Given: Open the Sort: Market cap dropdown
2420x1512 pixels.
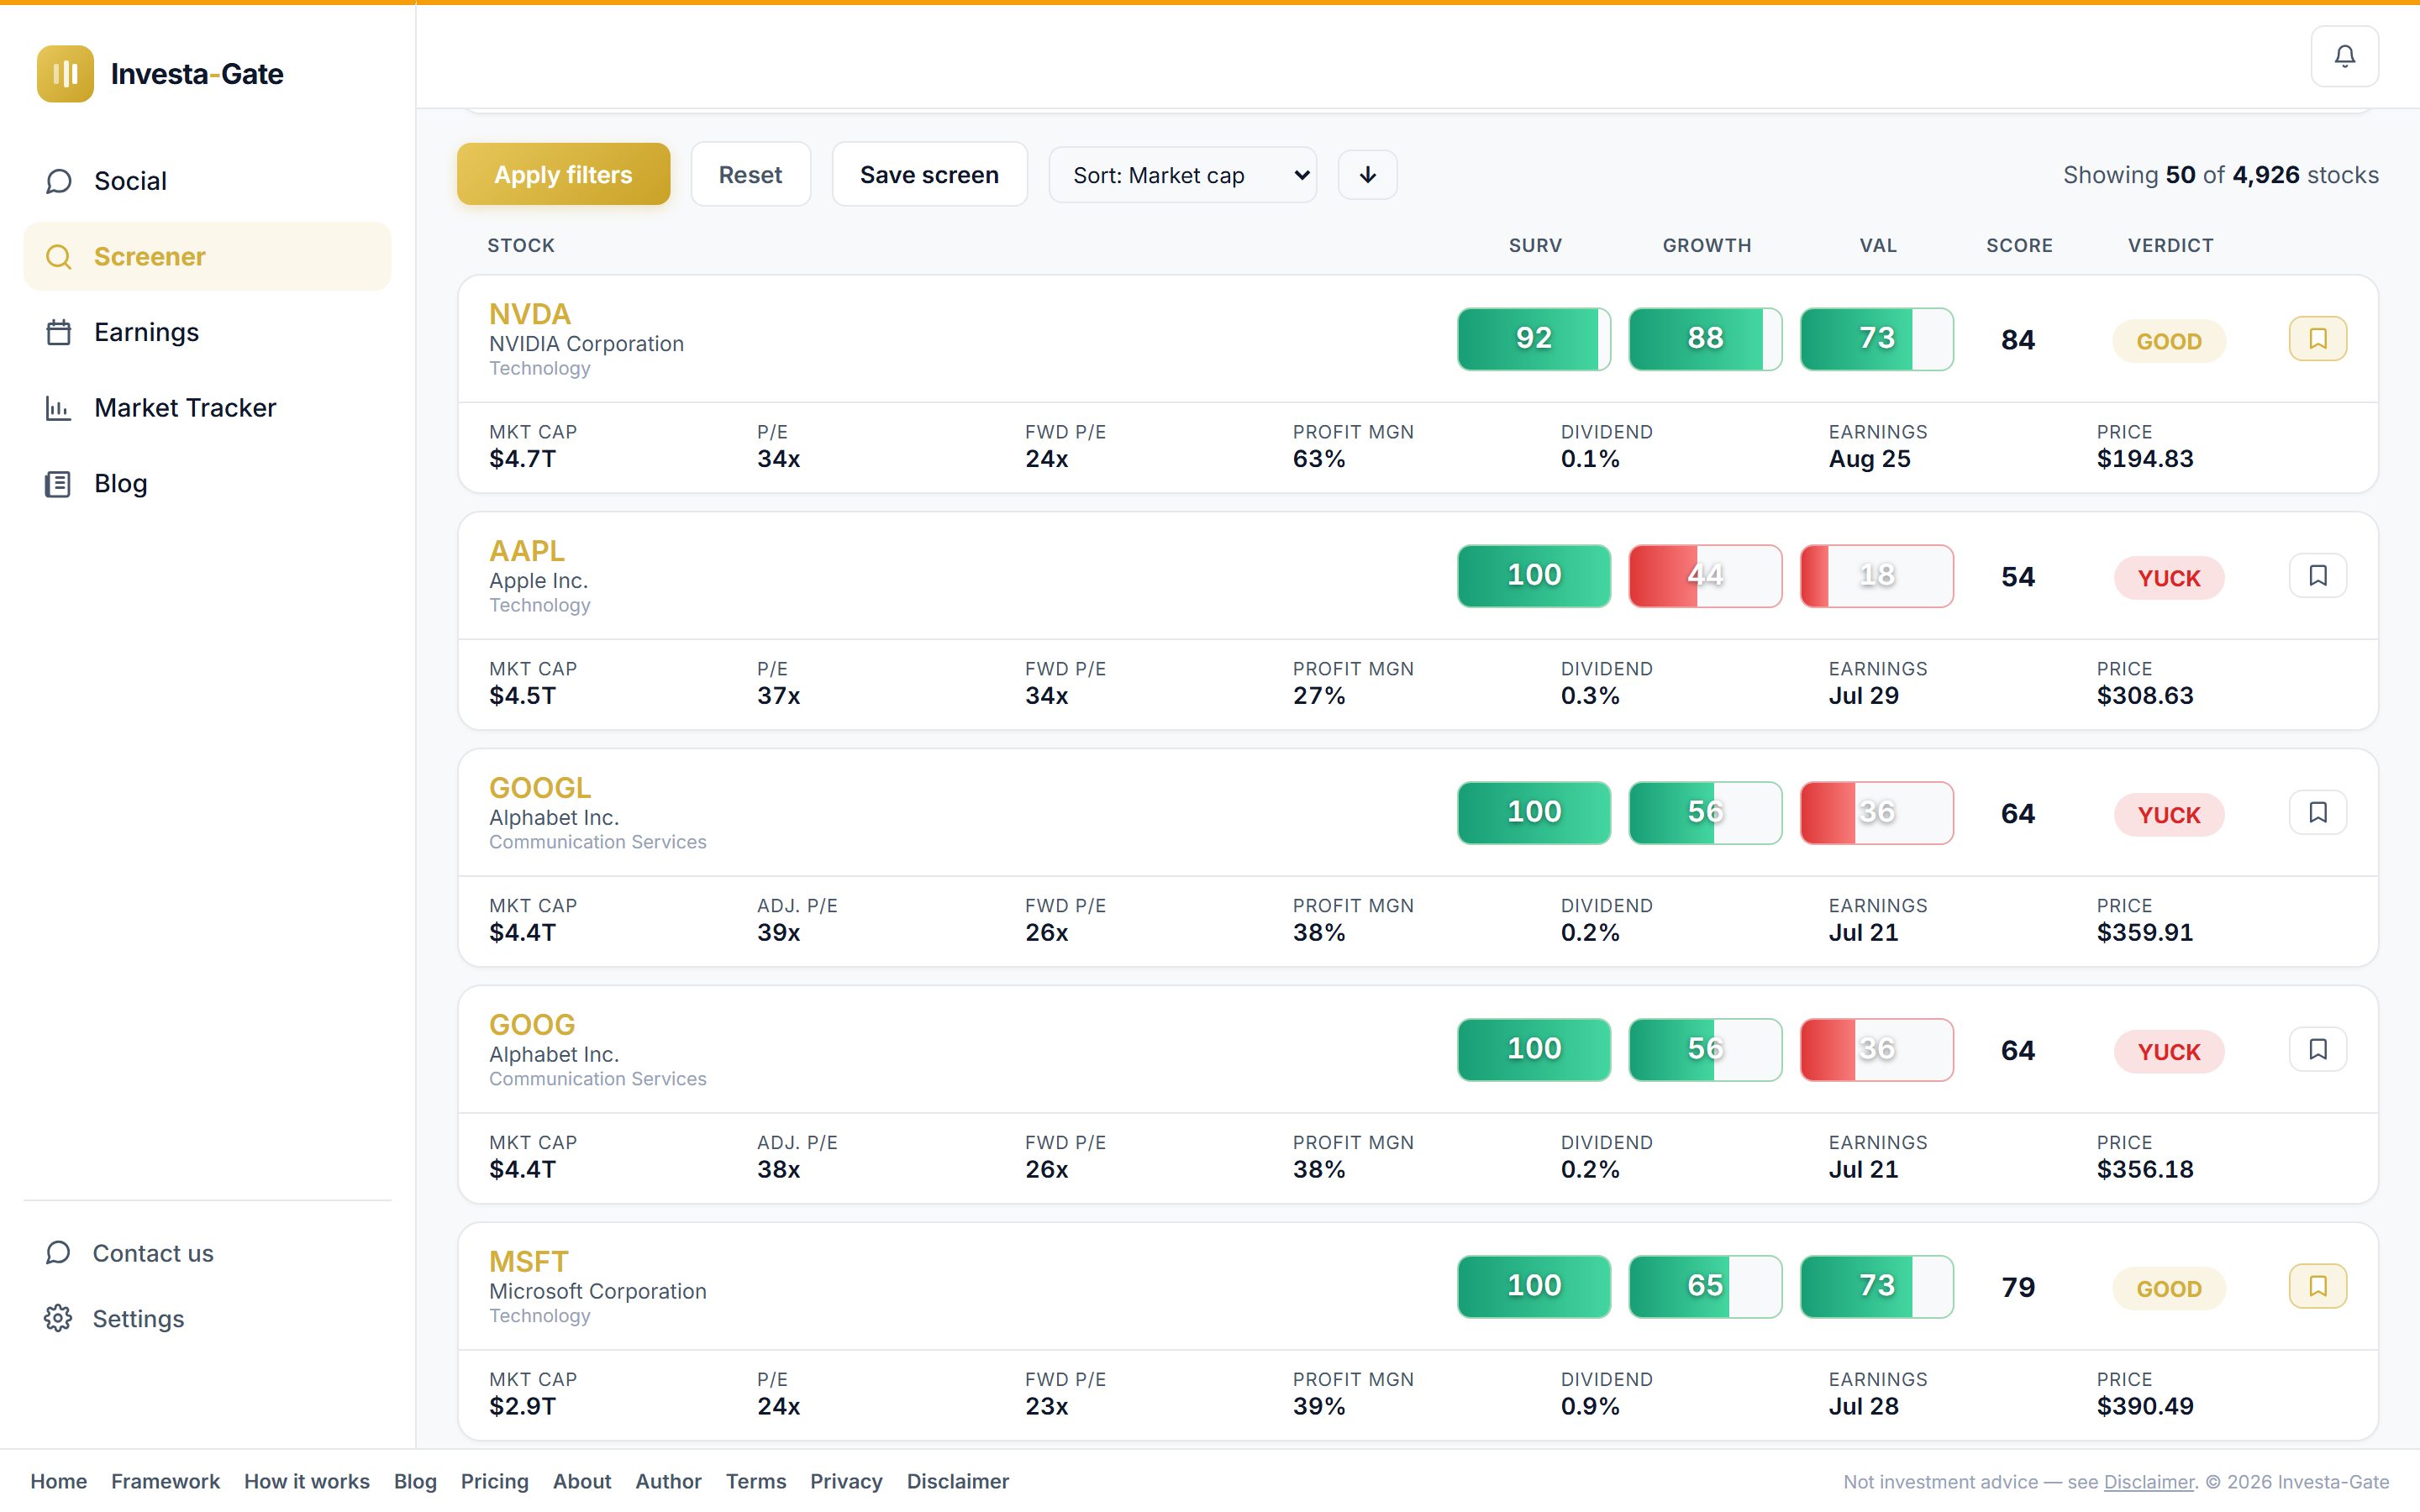Looking at the screenshot, I should (x=1182, y=175).
